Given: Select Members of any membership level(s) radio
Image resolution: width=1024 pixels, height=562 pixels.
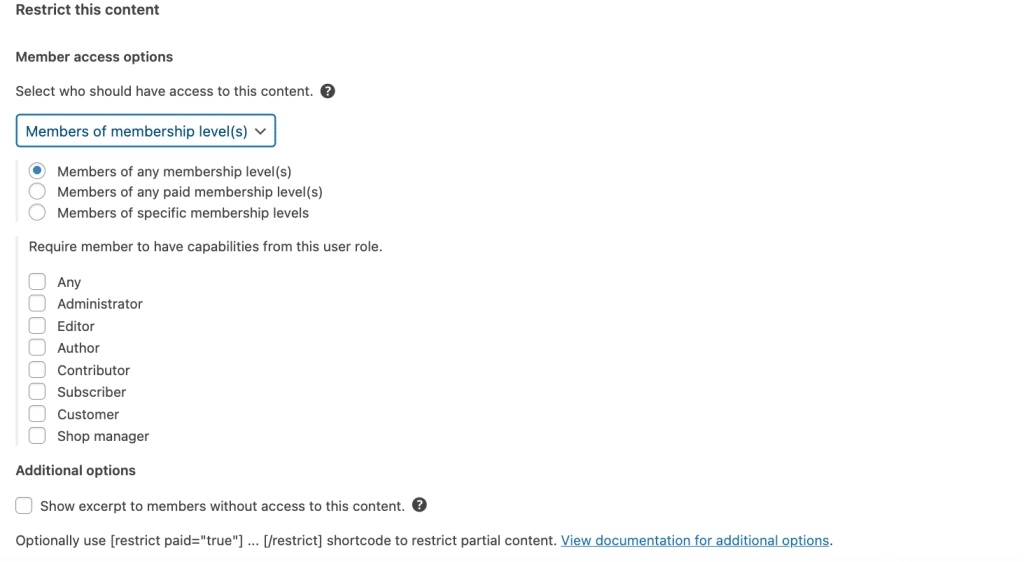Looking at the screenshot, I should (x=37, y=171).
